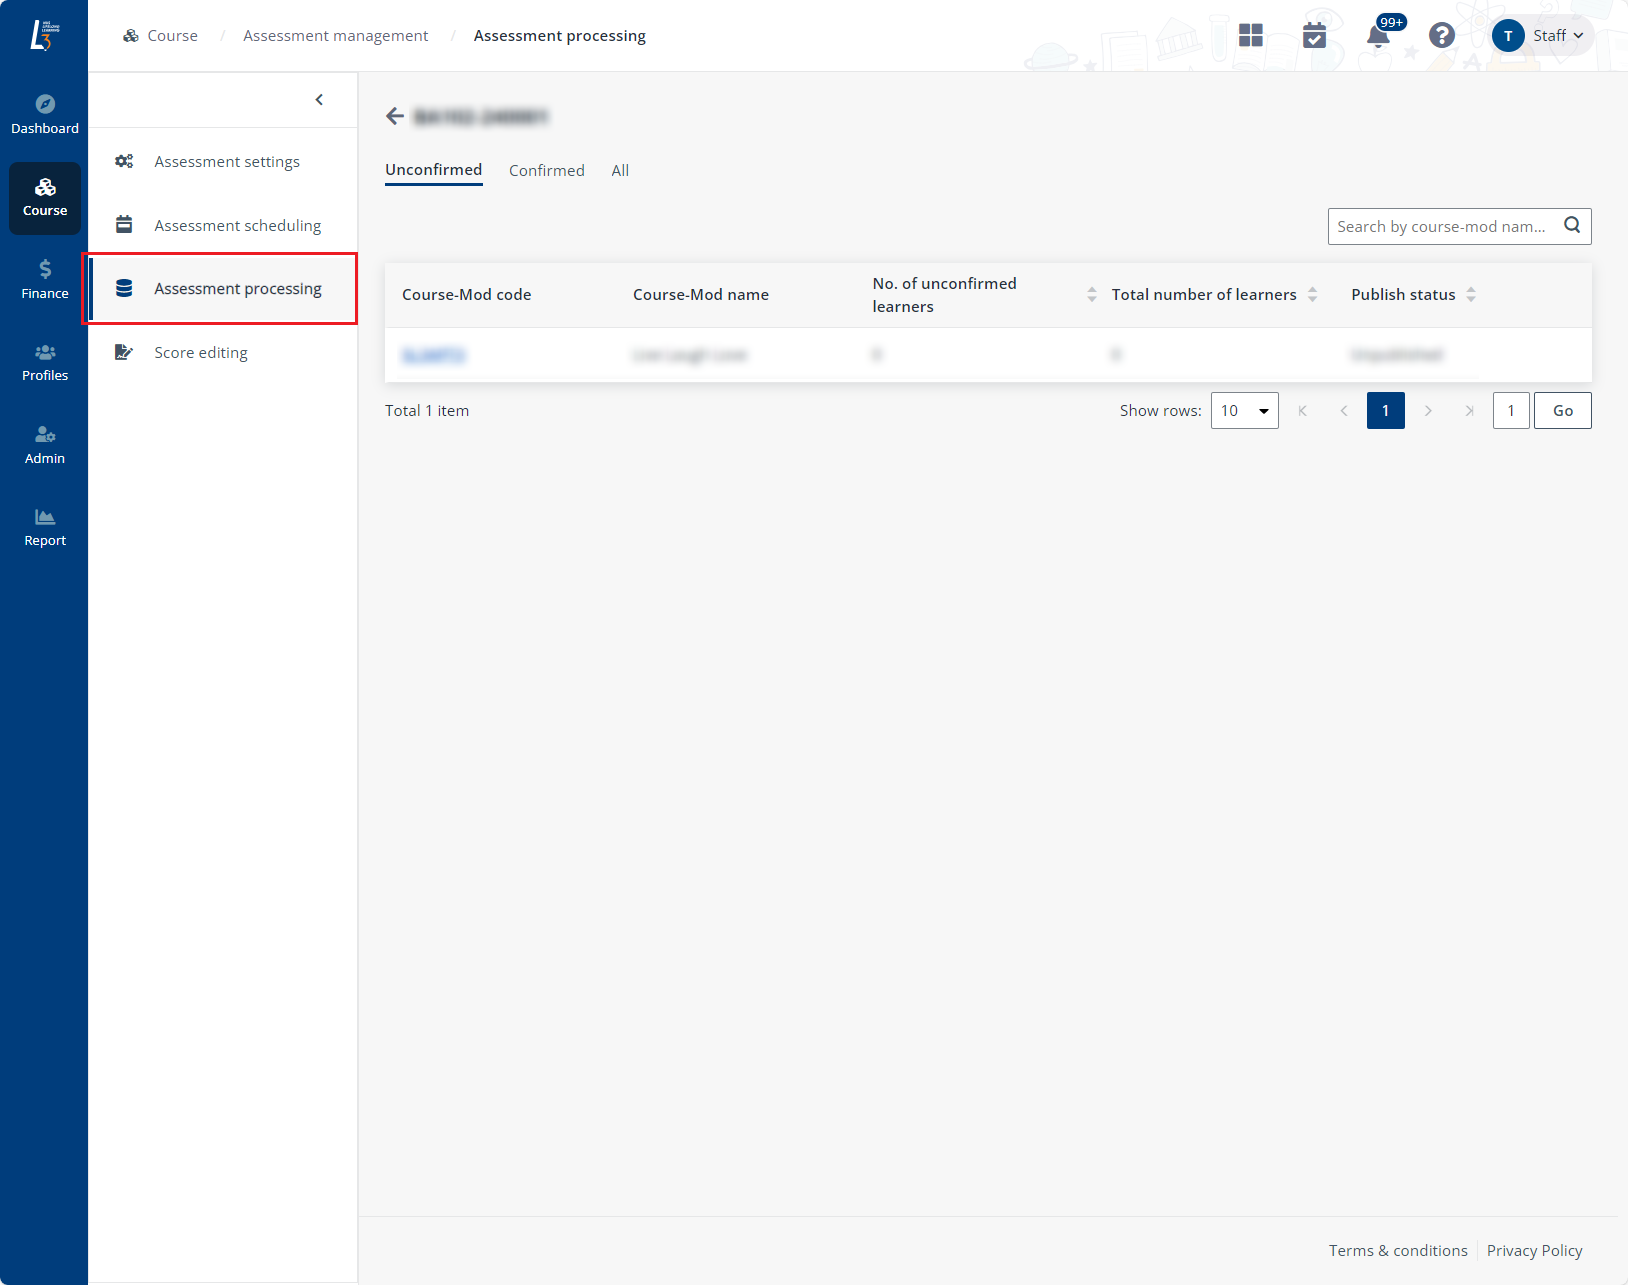Switch to the Confirmed tab
The image size is (1628, 1285).
tap(546, 171)
